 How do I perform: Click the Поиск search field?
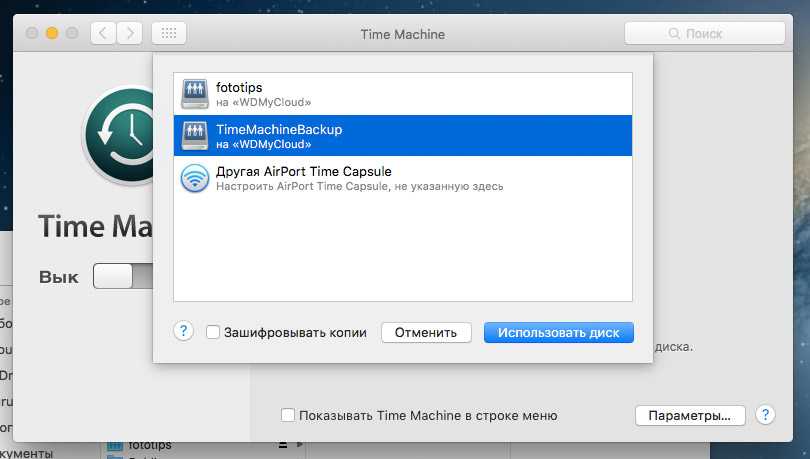coord(703,33)
